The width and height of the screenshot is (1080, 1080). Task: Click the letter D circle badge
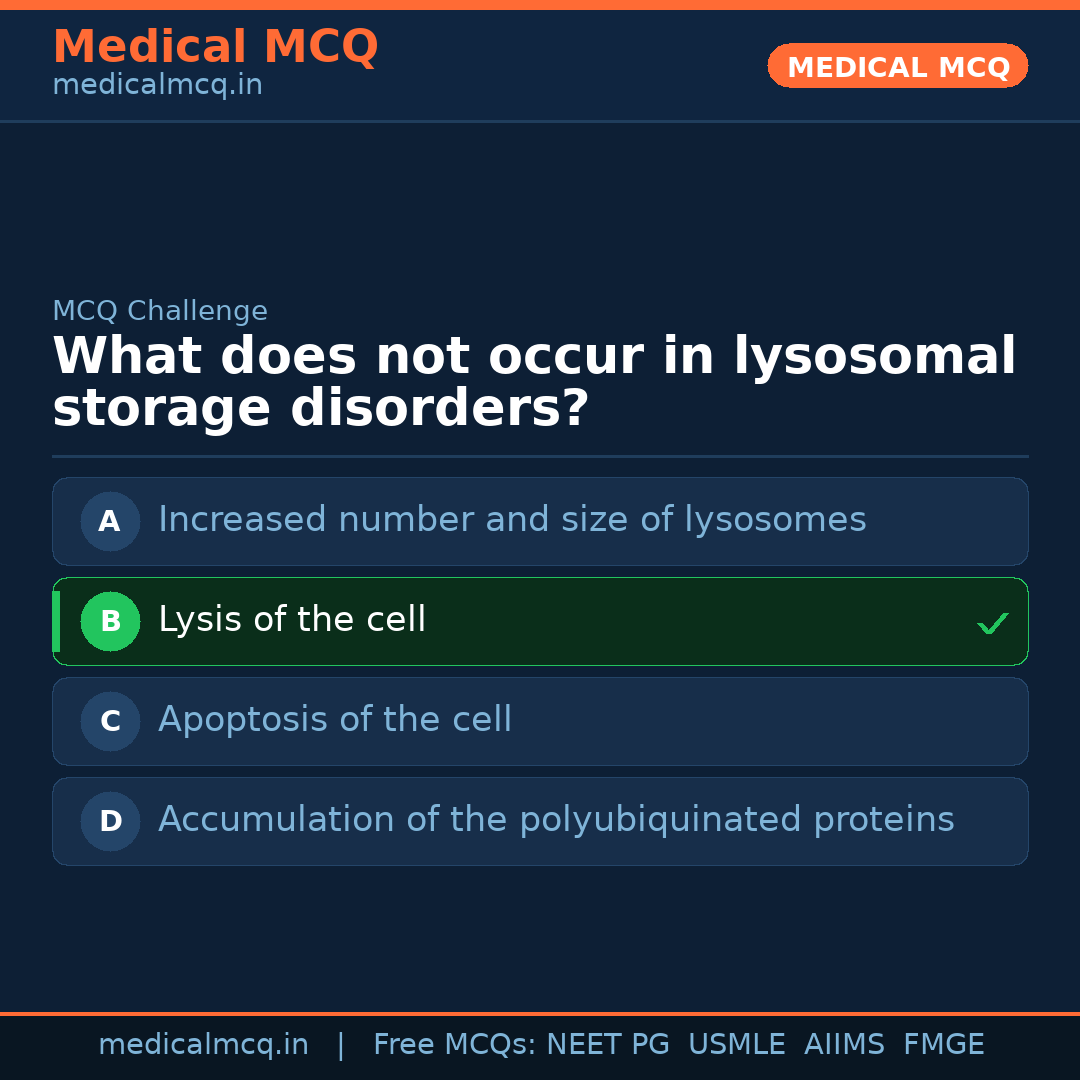110,821
